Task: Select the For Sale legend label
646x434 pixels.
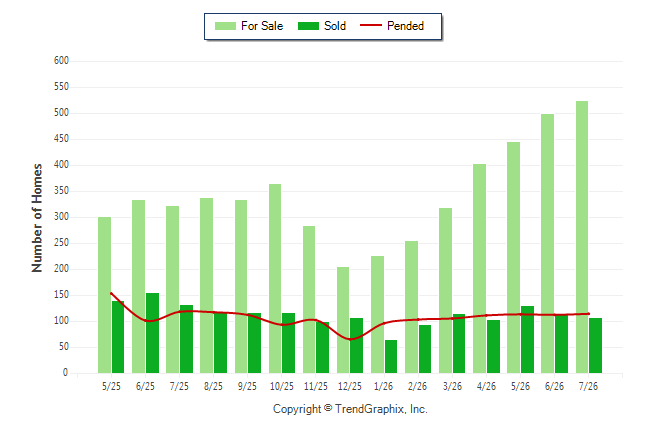Action: point(262,26)
